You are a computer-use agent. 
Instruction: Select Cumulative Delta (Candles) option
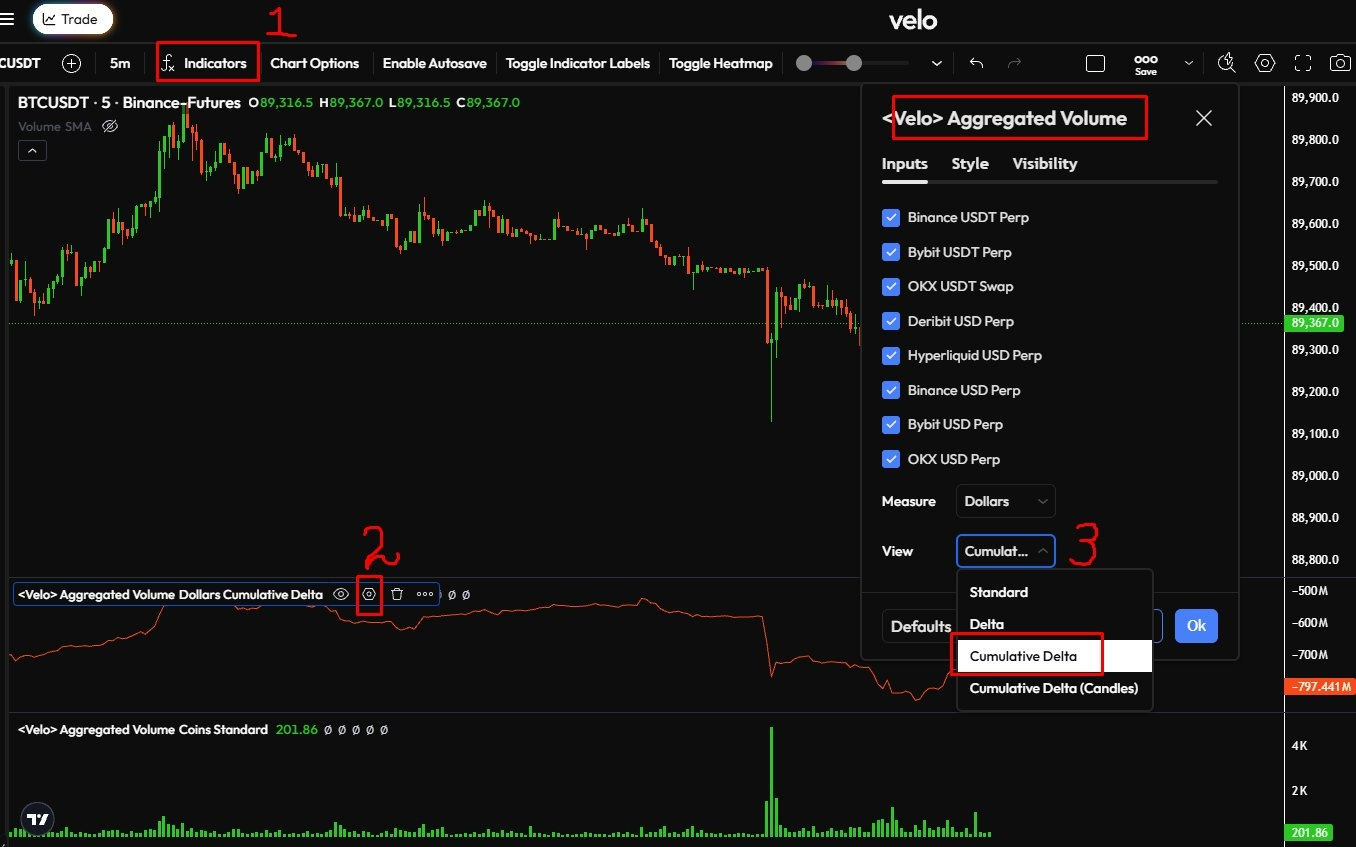pos(1055,688)
